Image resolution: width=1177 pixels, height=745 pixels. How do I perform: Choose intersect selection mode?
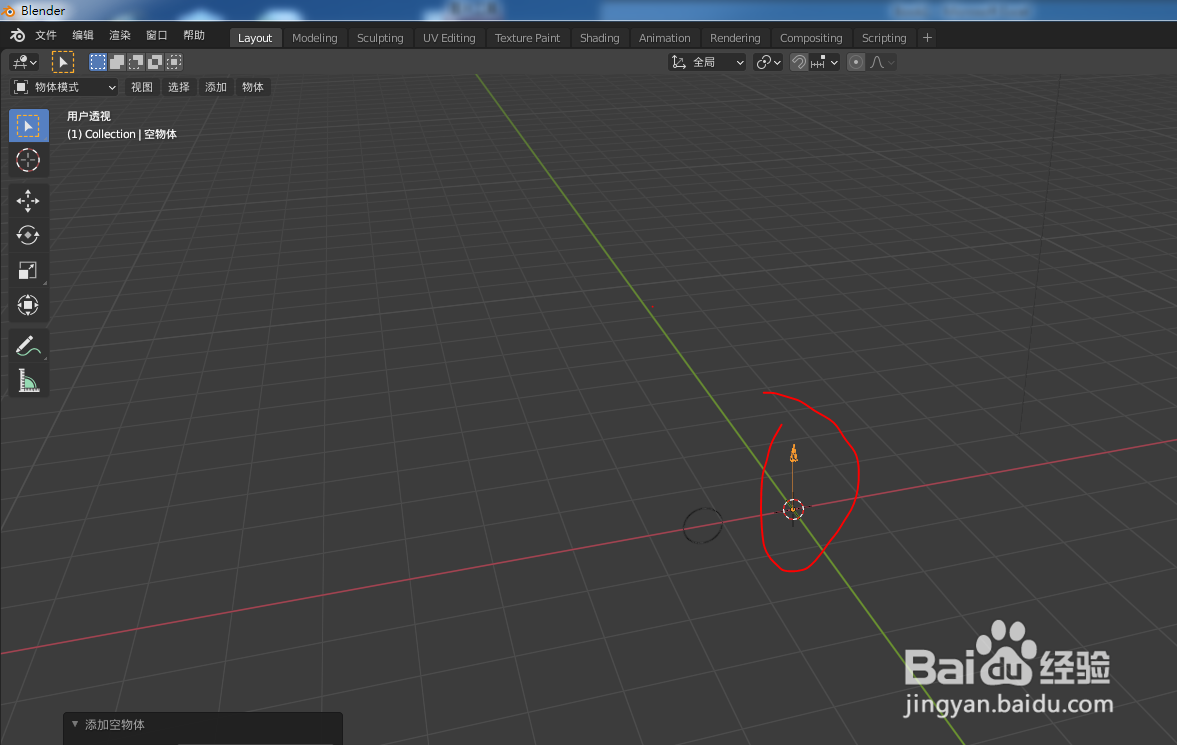pos(174,62)
